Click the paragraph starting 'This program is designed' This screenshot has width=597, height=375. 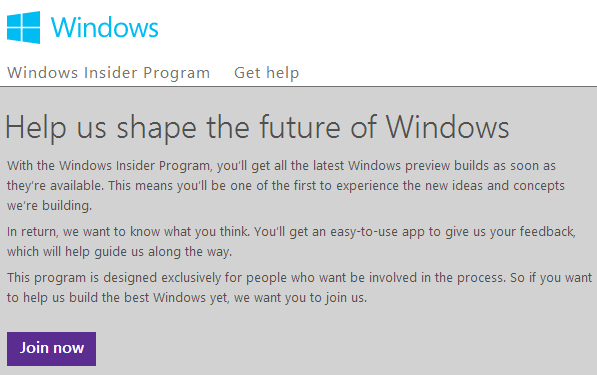point(300,287)
